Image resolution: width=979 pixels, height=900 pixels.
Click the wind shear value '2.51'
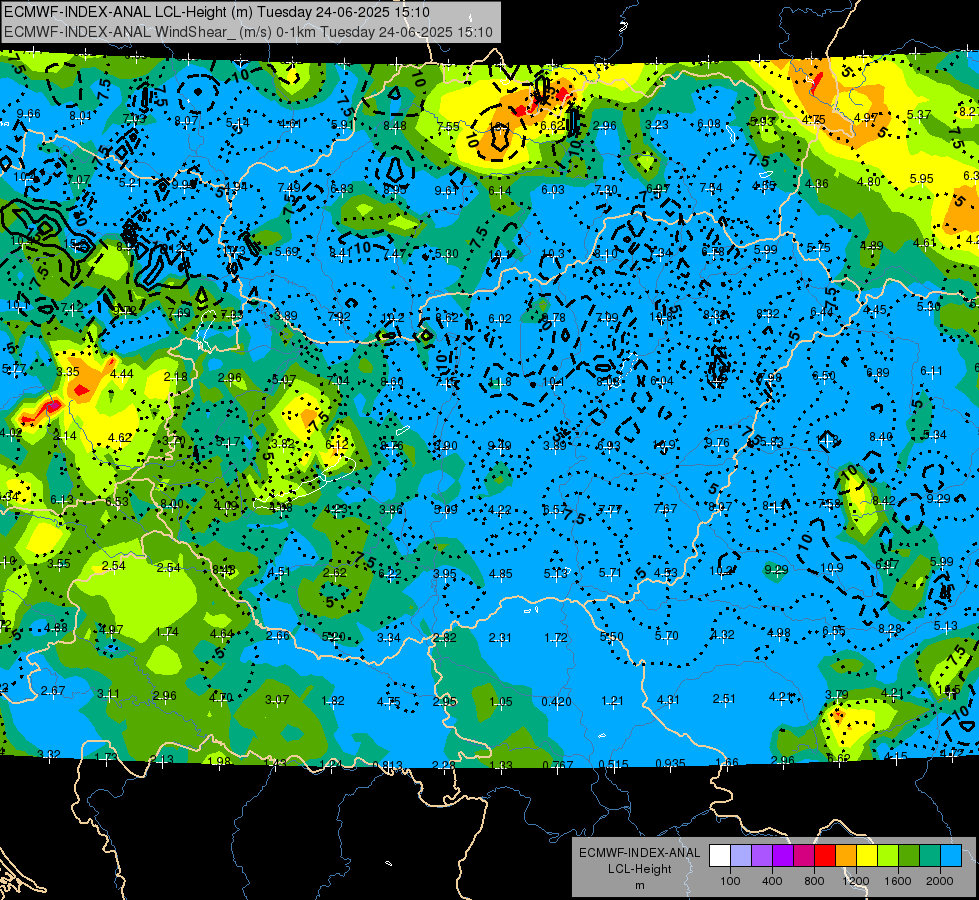(x=724, y=698)
